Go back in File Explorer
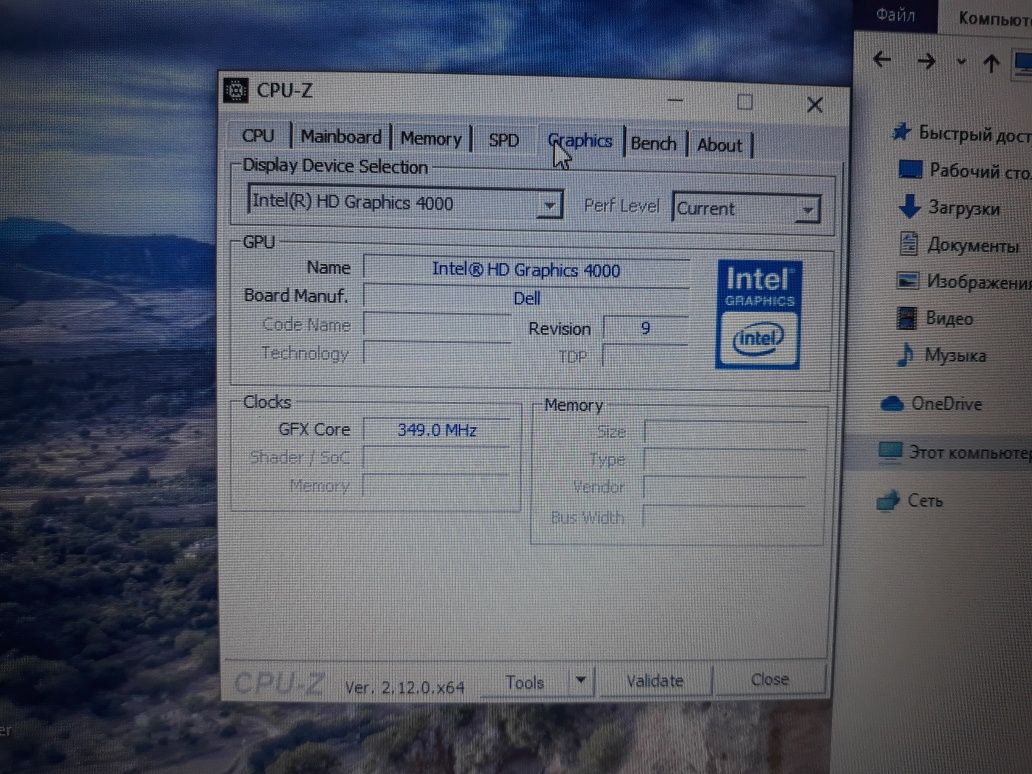Screen dimensions: 1032x774 [881, 61]
